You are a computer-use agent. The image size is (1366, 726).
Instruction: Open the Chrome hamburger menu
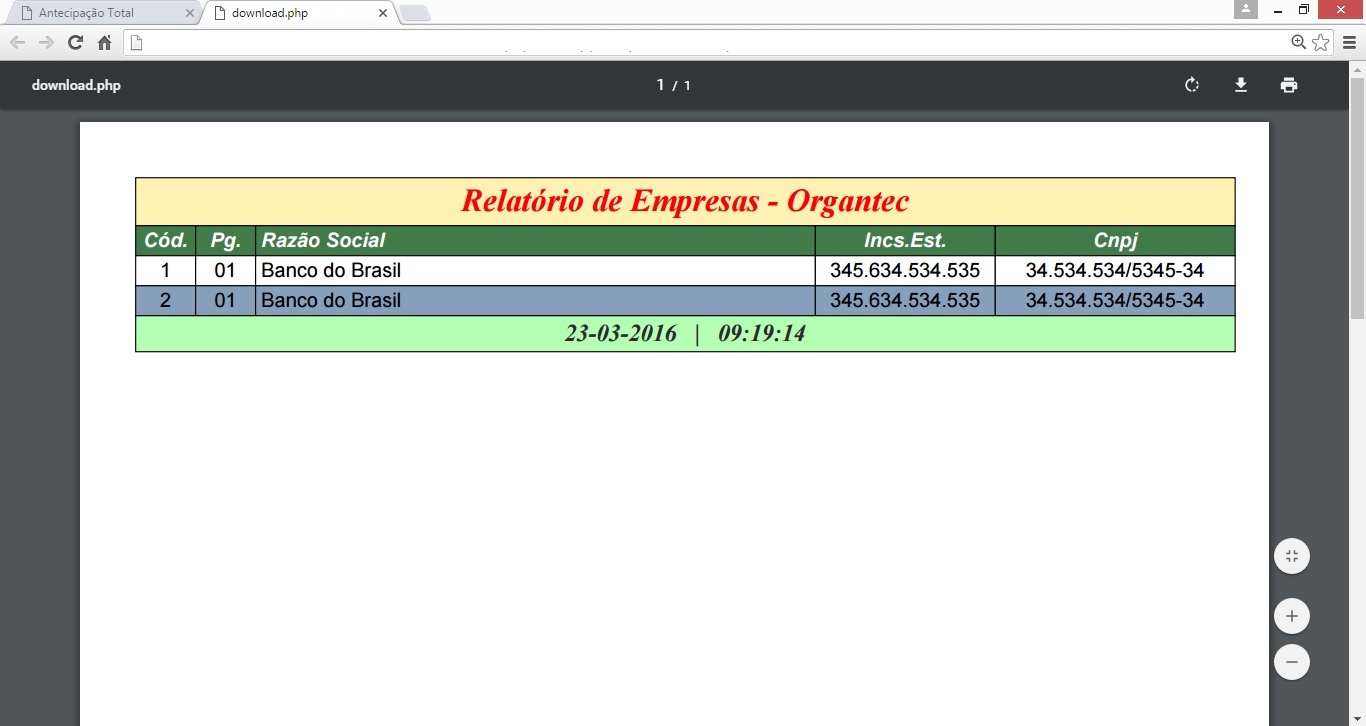1349,42
